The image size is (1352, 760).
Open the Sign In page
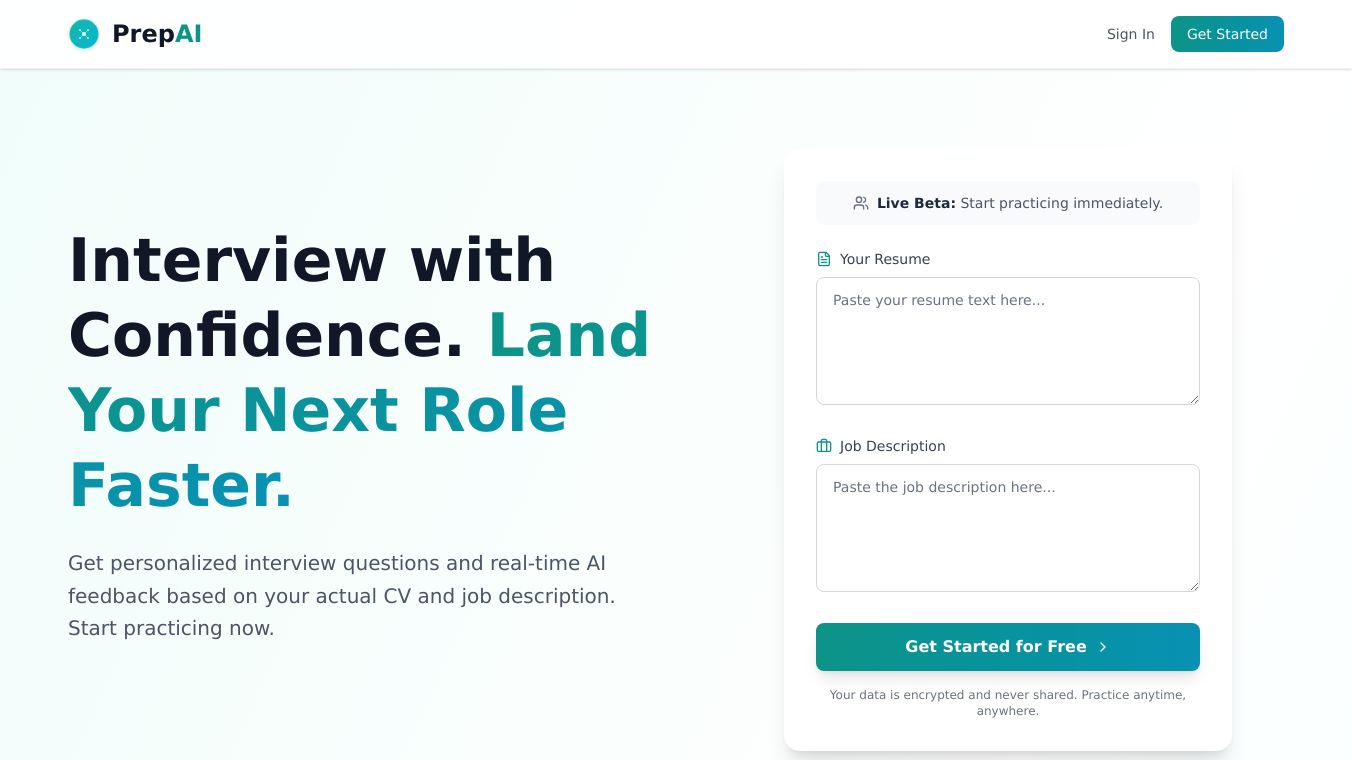(x=1130, y=34)
